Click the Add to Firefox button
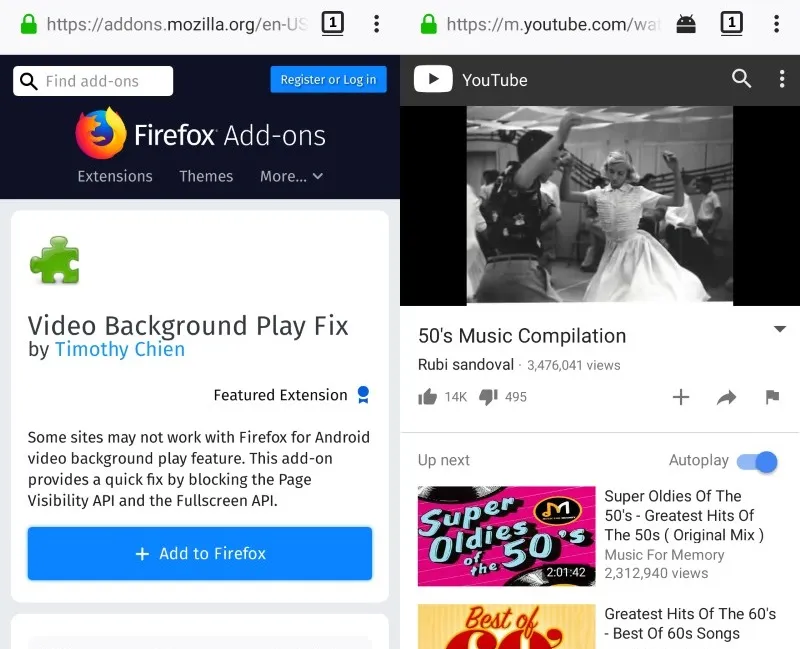The width and height of the screenshot is (800, 649). click(199, 553)
